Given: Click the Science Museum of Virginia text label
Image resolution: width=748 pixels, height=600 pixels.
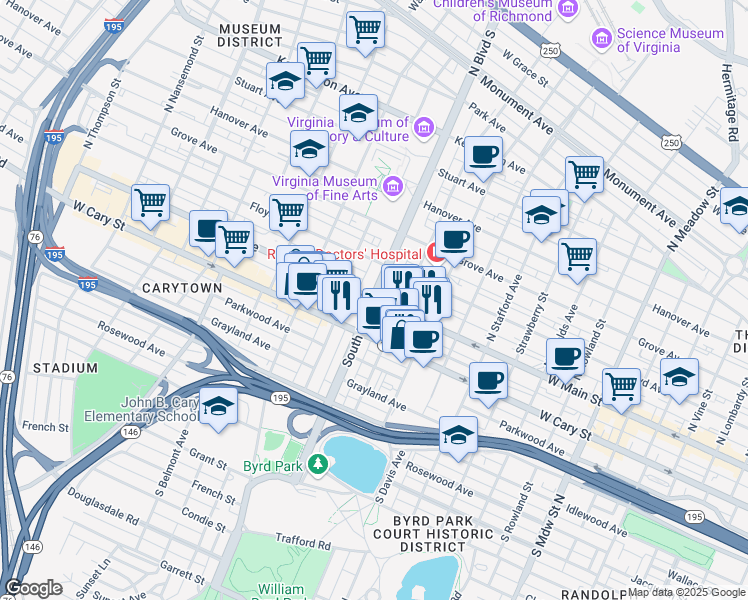Looking at the screenshot, I should click(670, 40).
